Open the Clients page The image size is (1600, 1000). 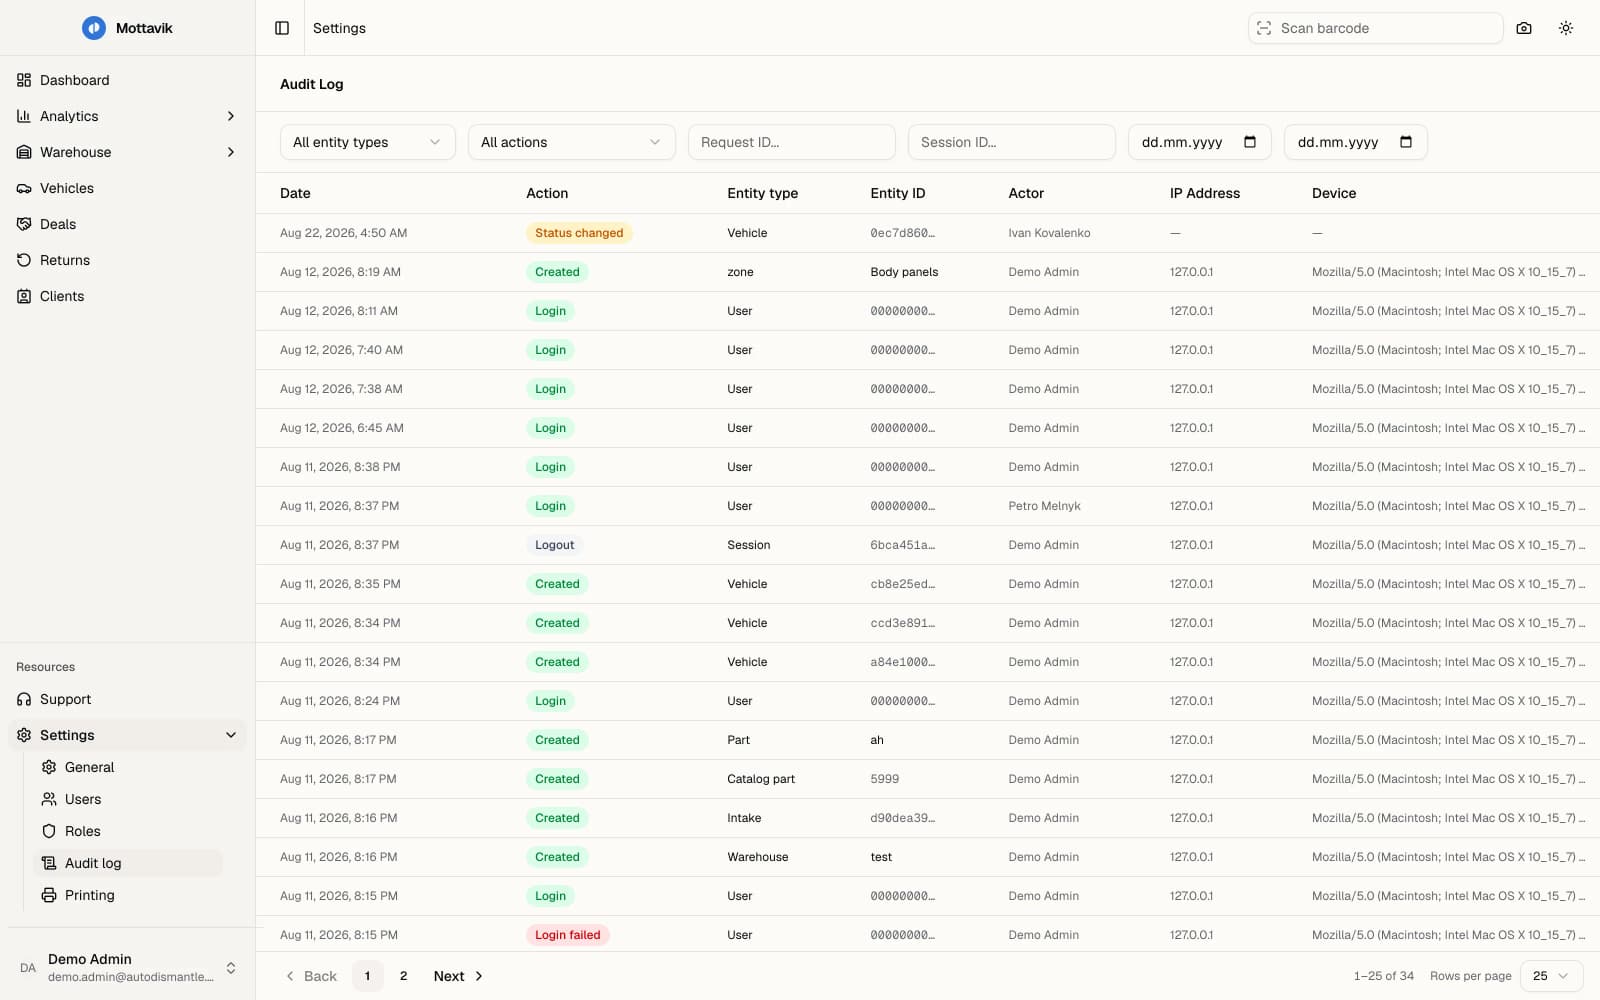pos(127,296)
